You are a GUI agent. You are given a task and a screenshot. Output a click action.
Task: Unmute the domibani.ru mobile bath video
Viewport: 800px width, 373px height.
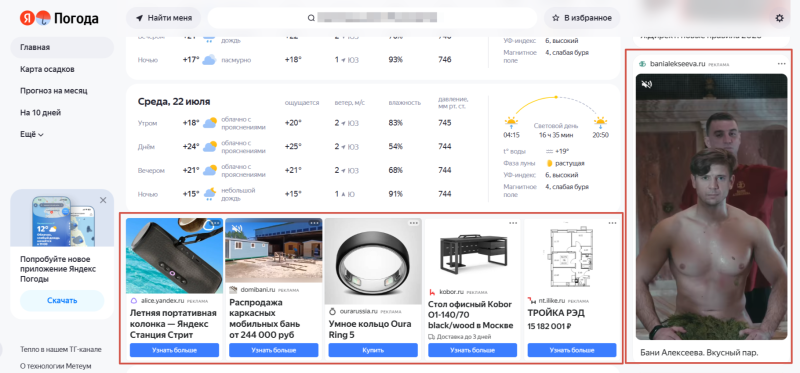click(x=236, y=229)
